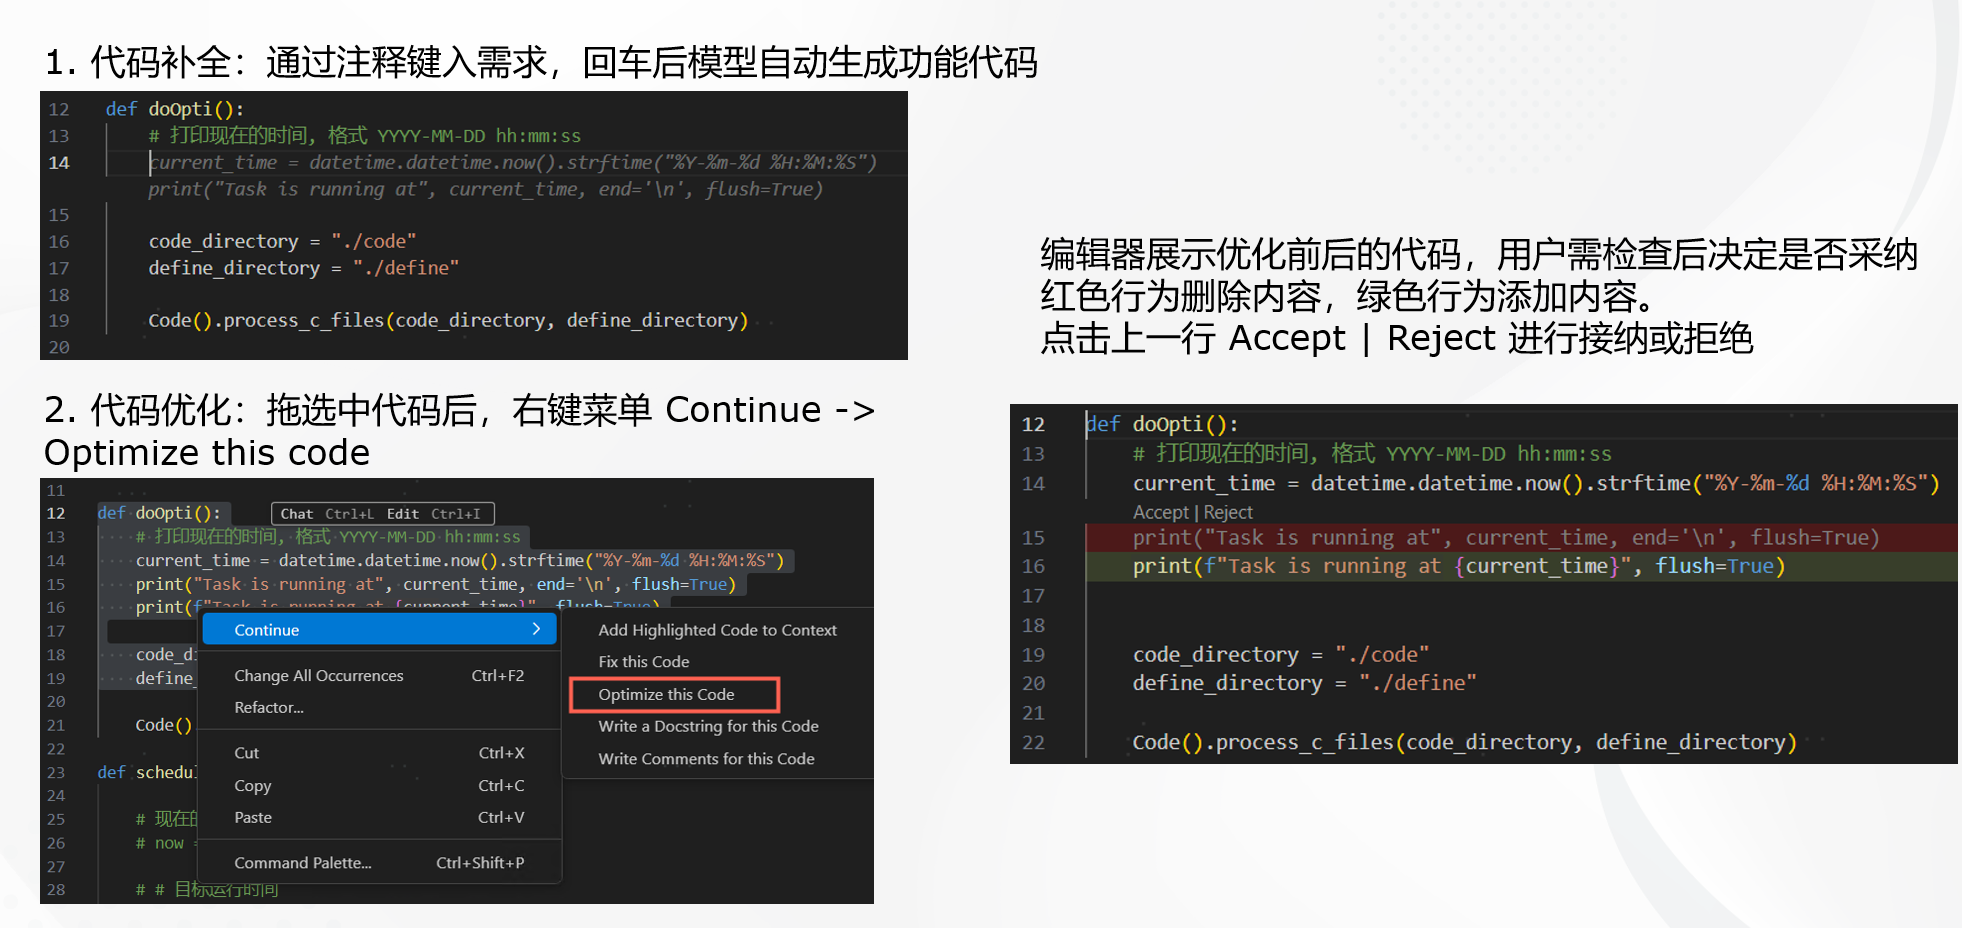Viewport: 1962px width, 928px height.
Task: Choose Write a Docstring for this Code
Action: 708,726
